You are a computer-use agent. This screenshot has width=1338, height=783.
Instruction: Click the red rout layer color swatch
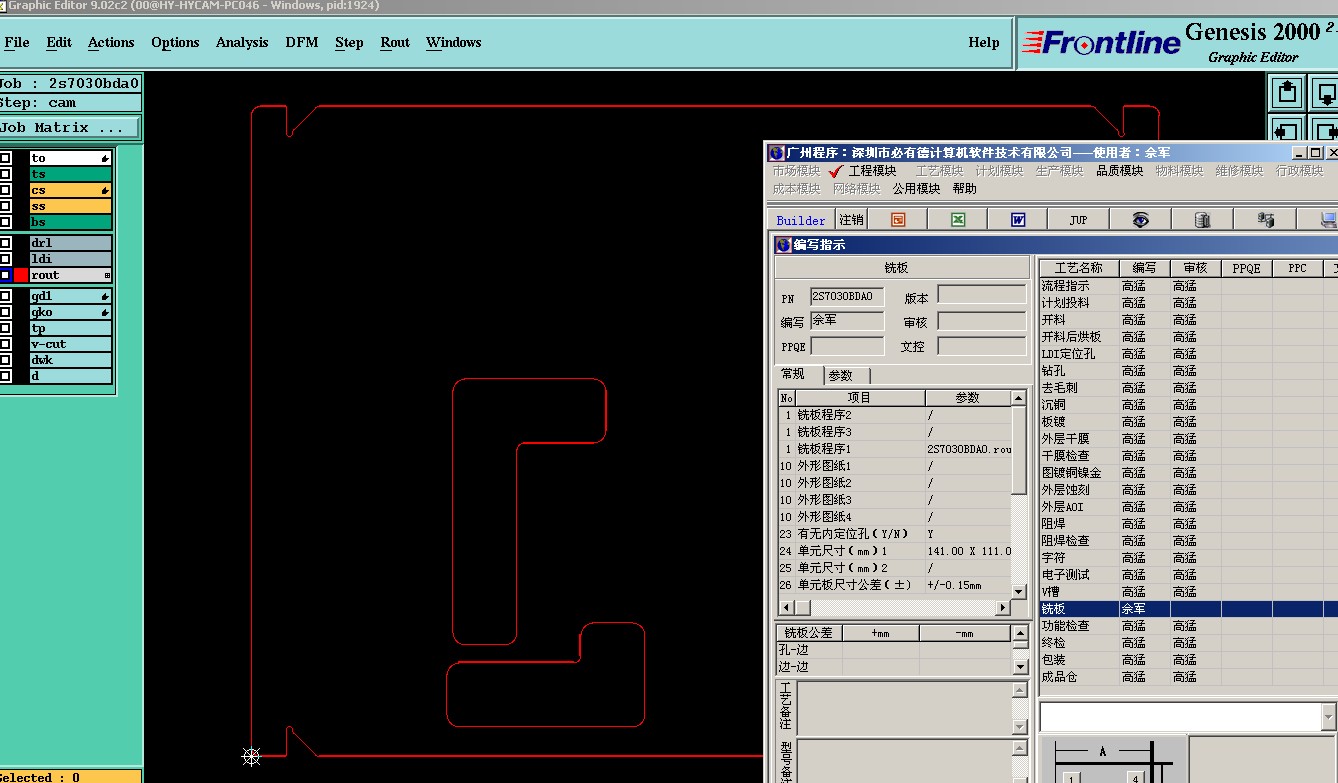click(x=21, y=275)
